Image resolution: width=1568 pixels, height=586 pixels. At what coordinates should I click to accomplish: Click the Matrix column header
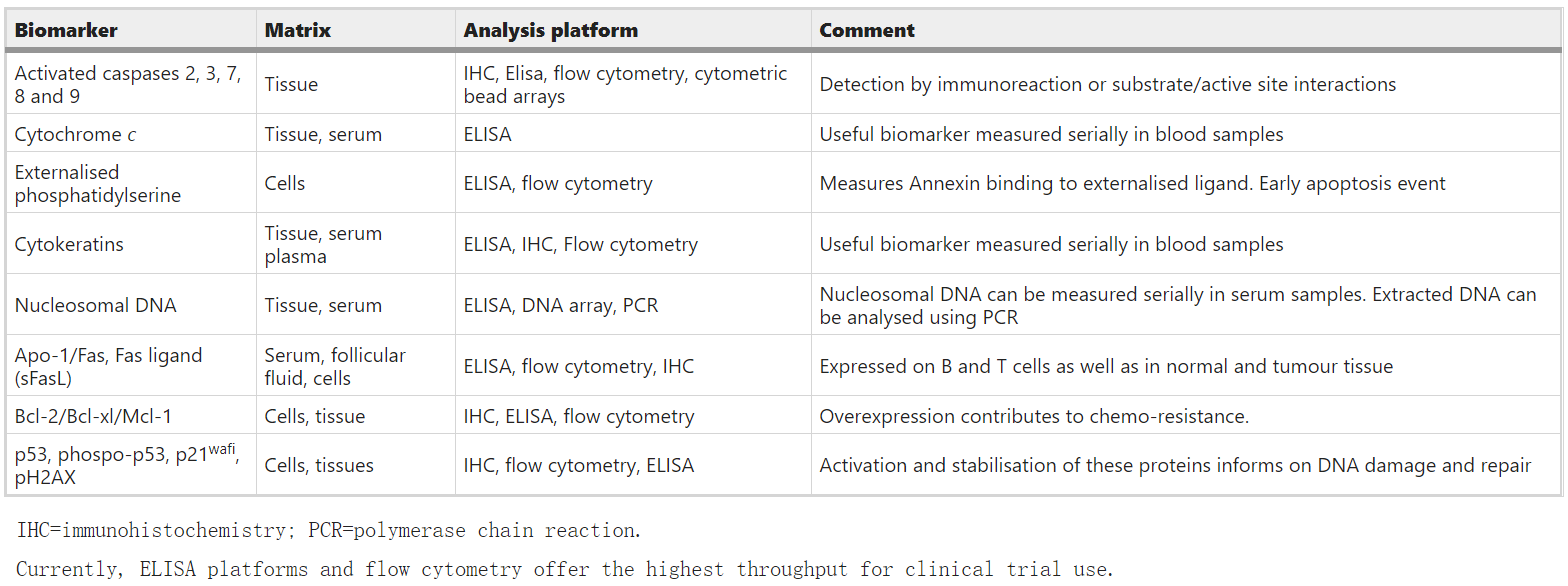(x=297, y=30)
